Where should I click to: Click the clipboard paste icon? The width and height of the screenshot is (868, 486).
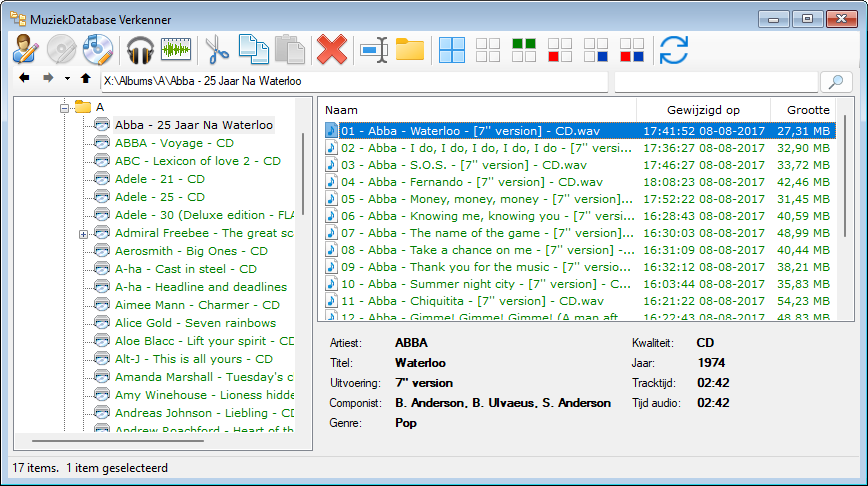coord(290,49)
